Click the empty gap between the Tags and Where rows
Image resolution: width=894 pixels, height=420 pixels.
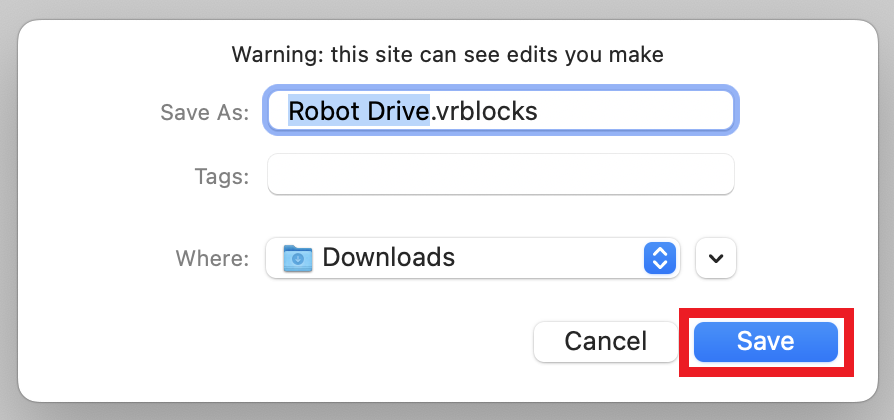[500, 216]
